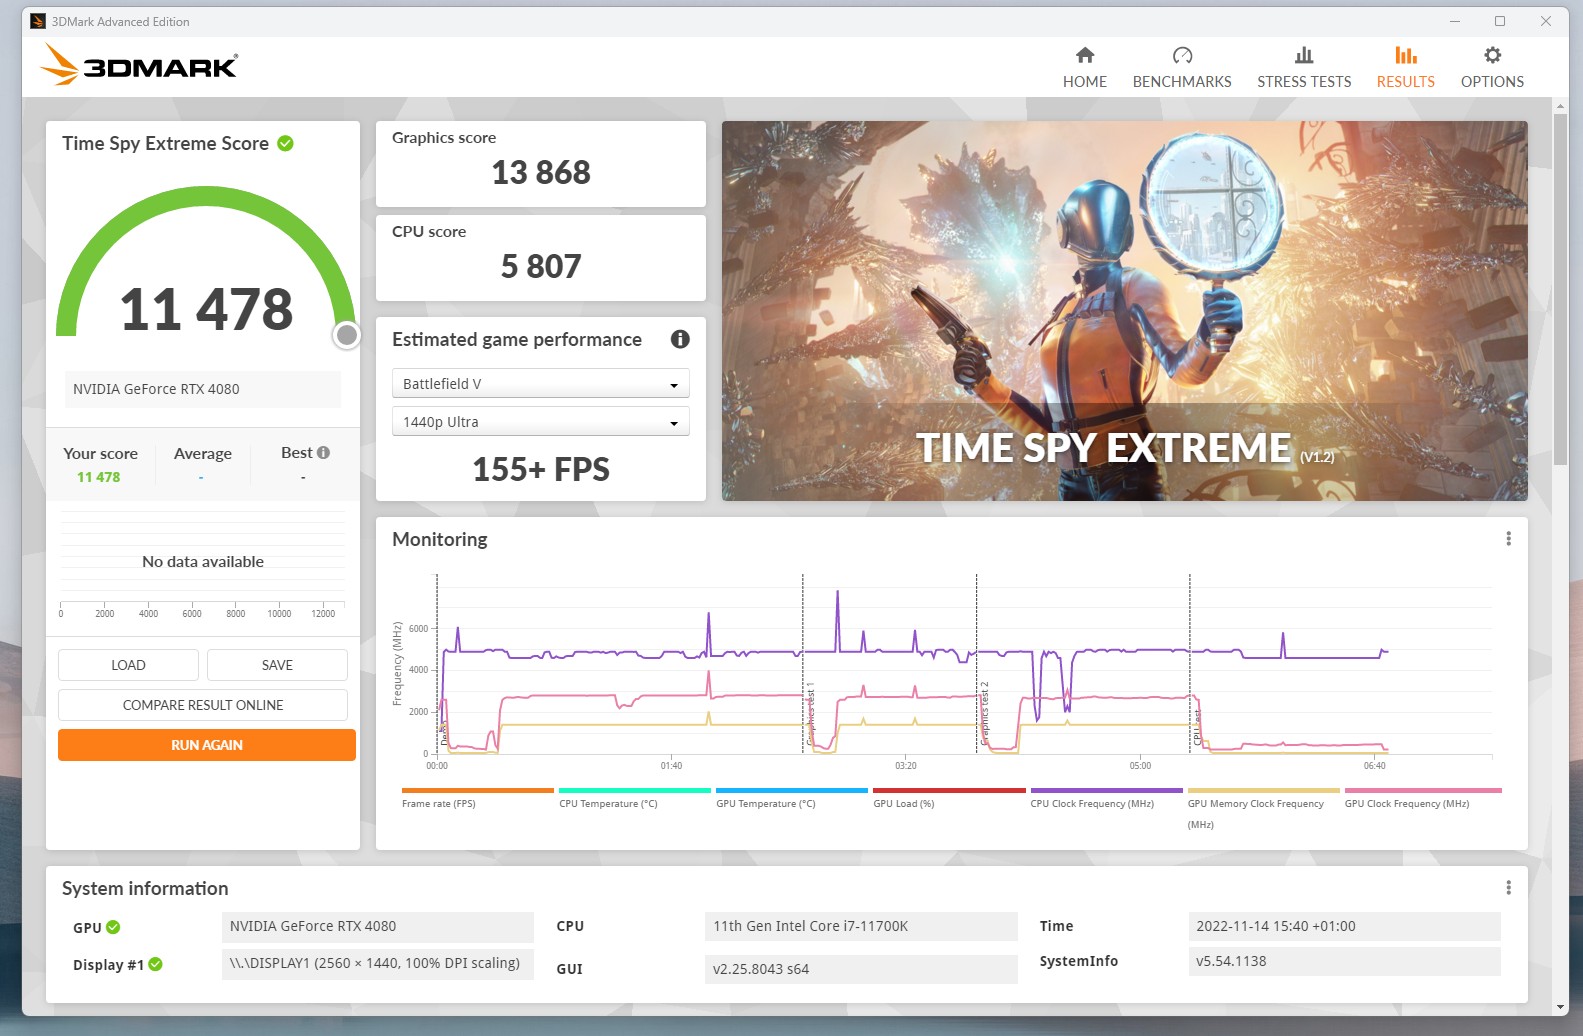The width and height of the screenshot is (1583, 1036).
Task: Switch to the STRESS TESTS tab
Action: [1304, 68]
